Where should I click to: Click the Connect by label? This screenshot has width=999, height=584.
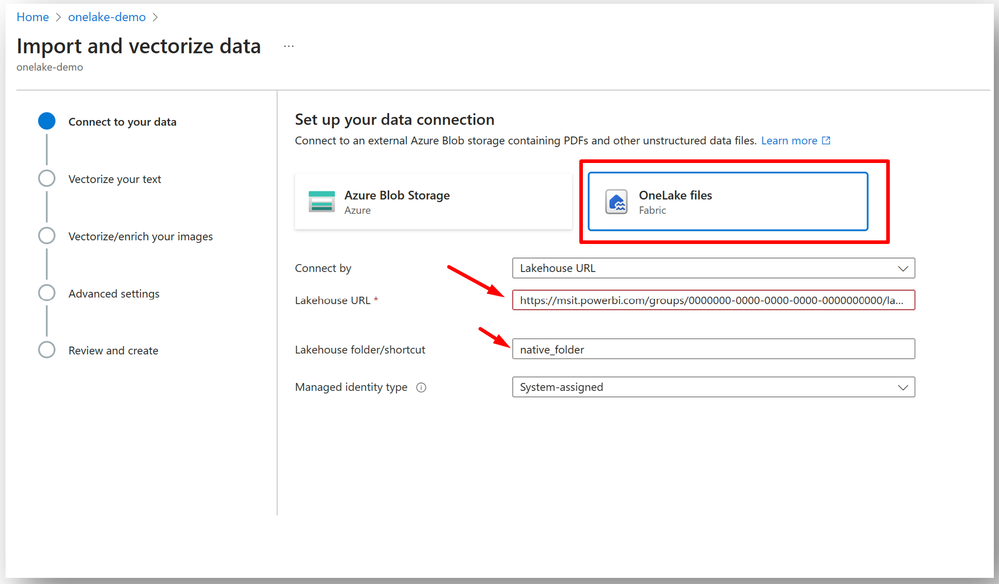coord(323,268)
